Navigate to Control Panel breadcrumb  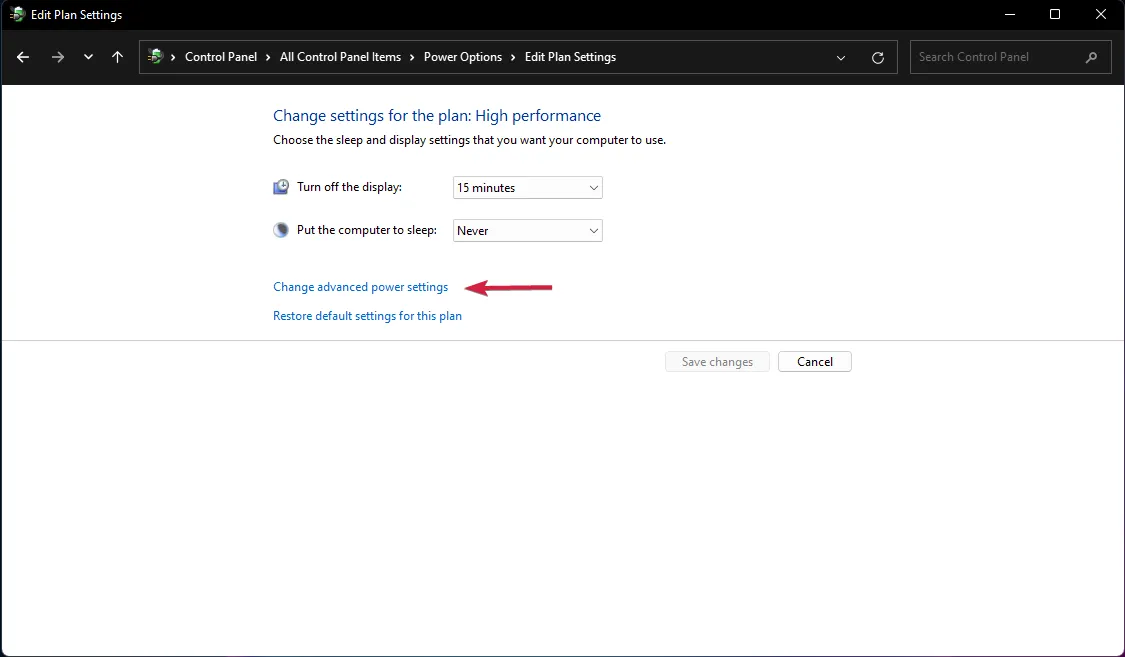(221, 57)
